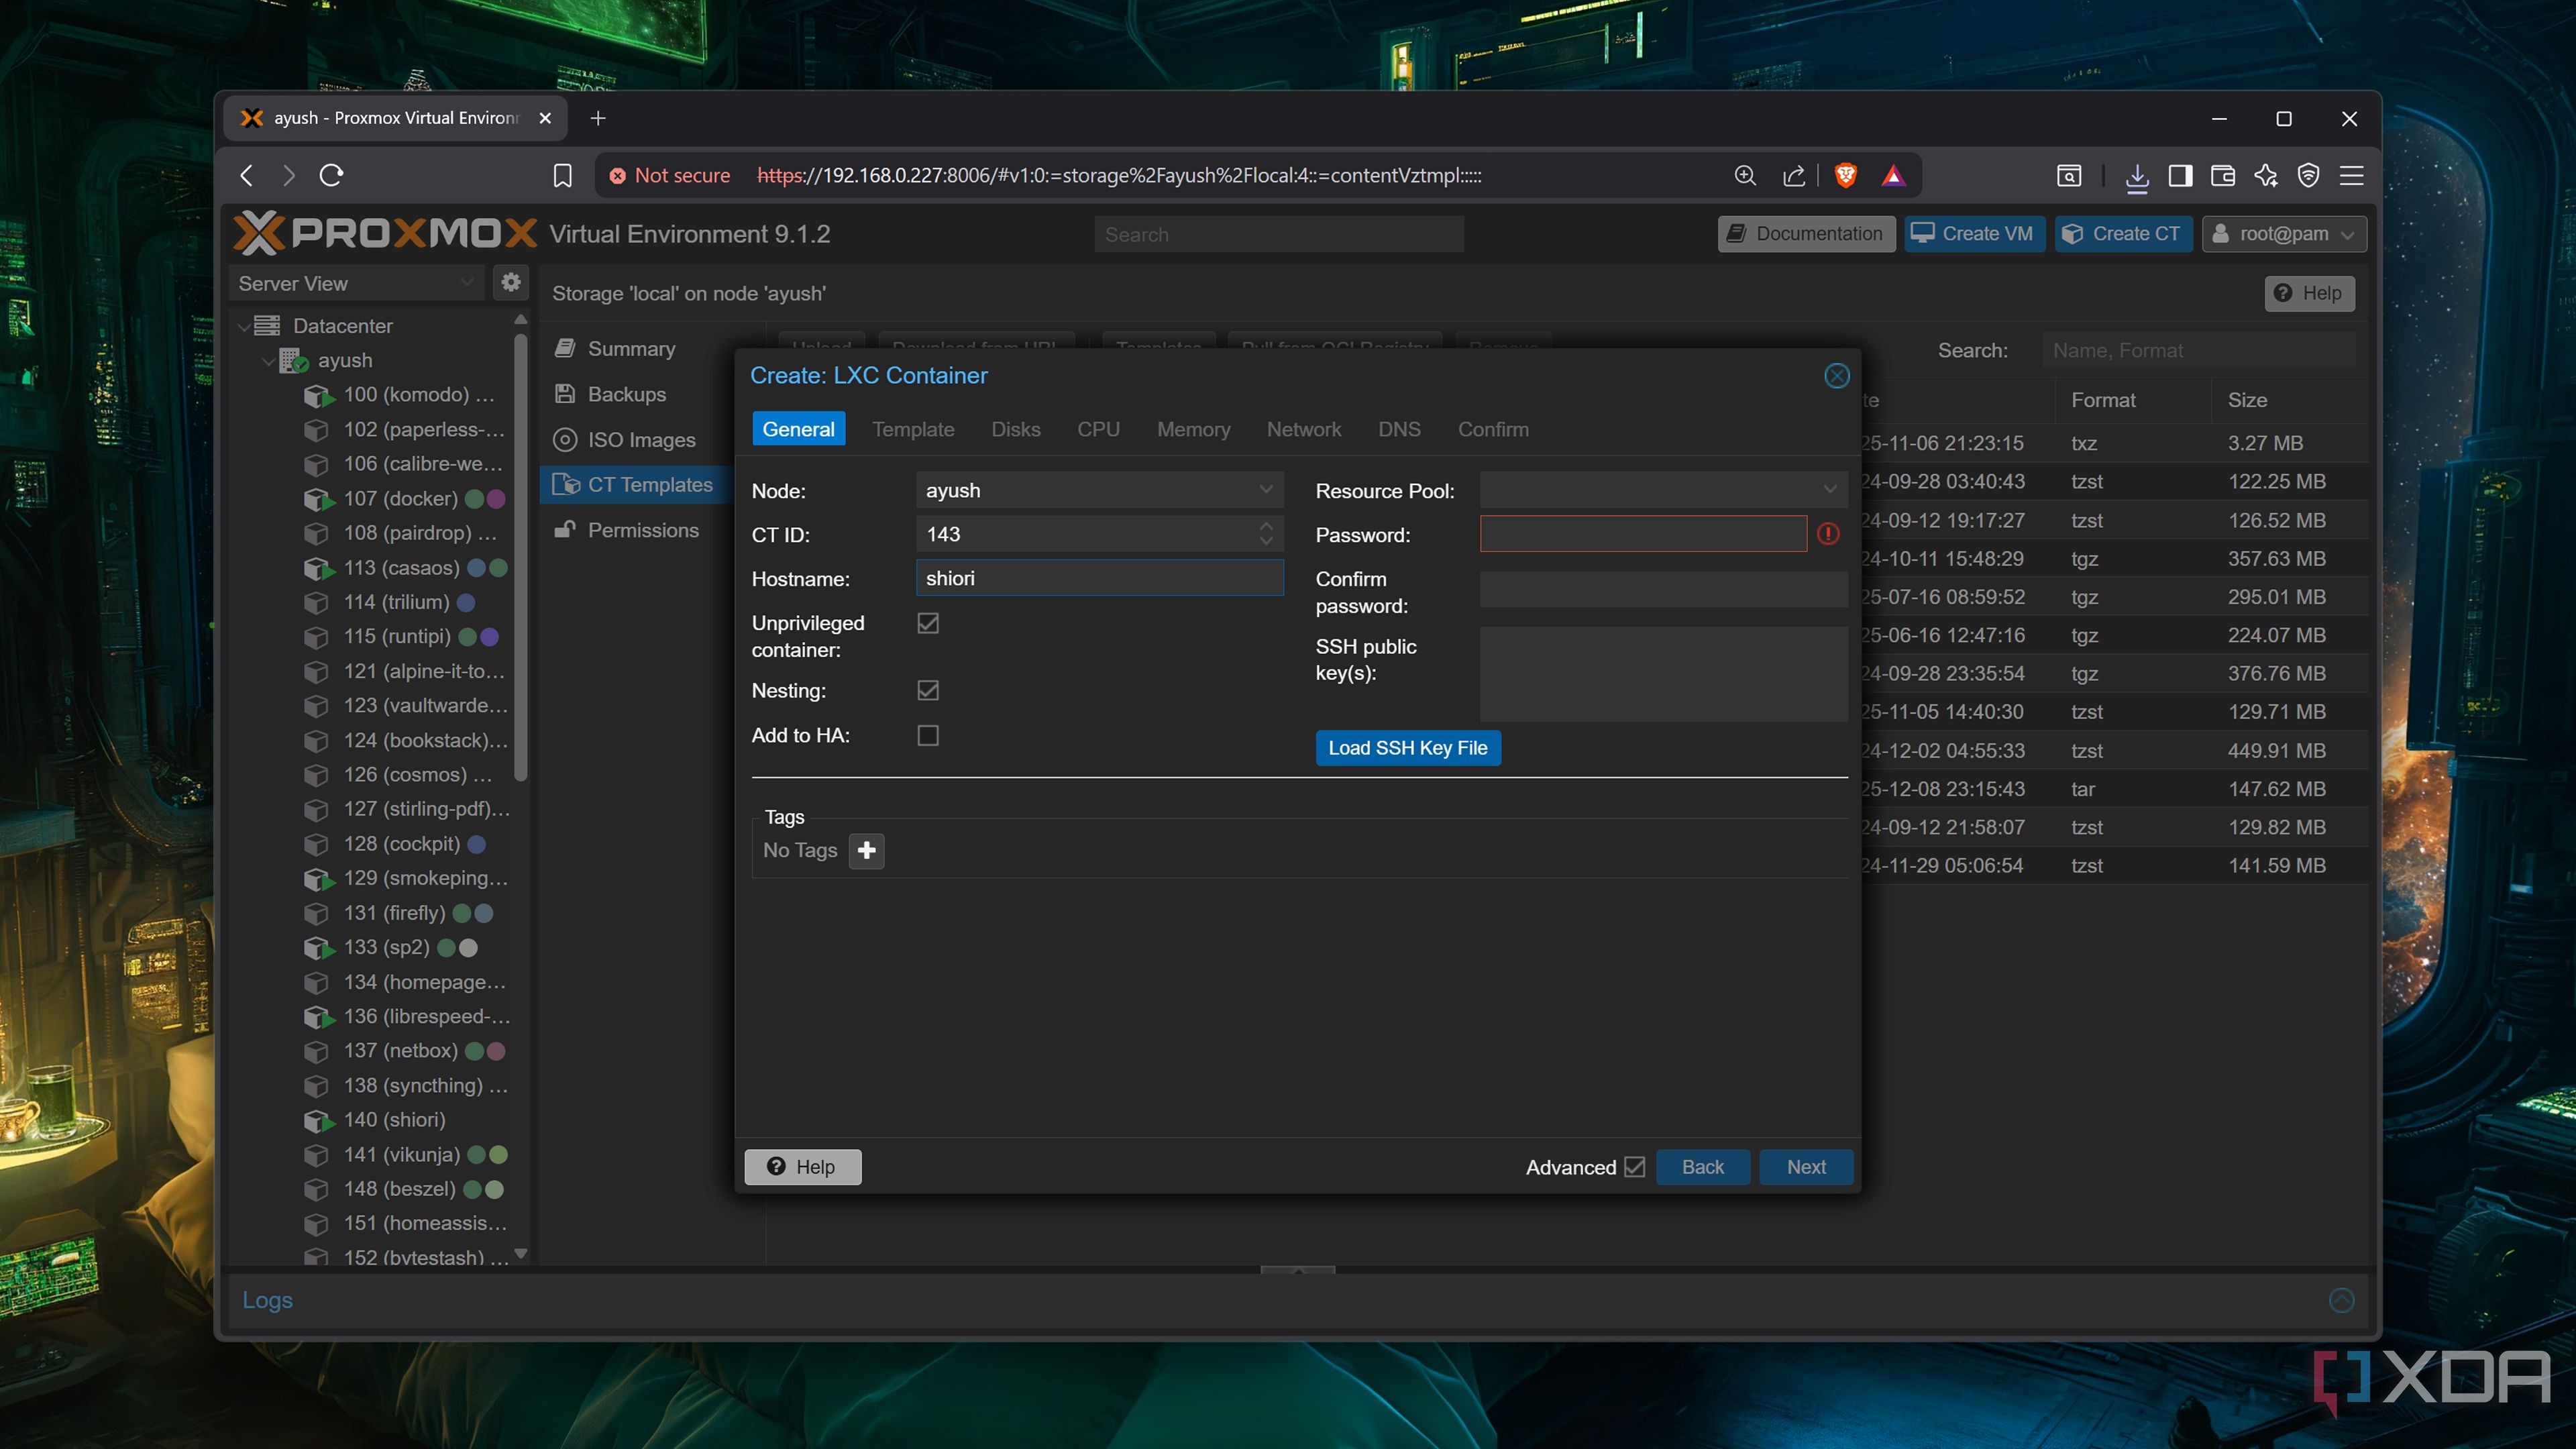Toggle Unprivileged container checkbox
2576x1449 pixels.
coord(928,623)
